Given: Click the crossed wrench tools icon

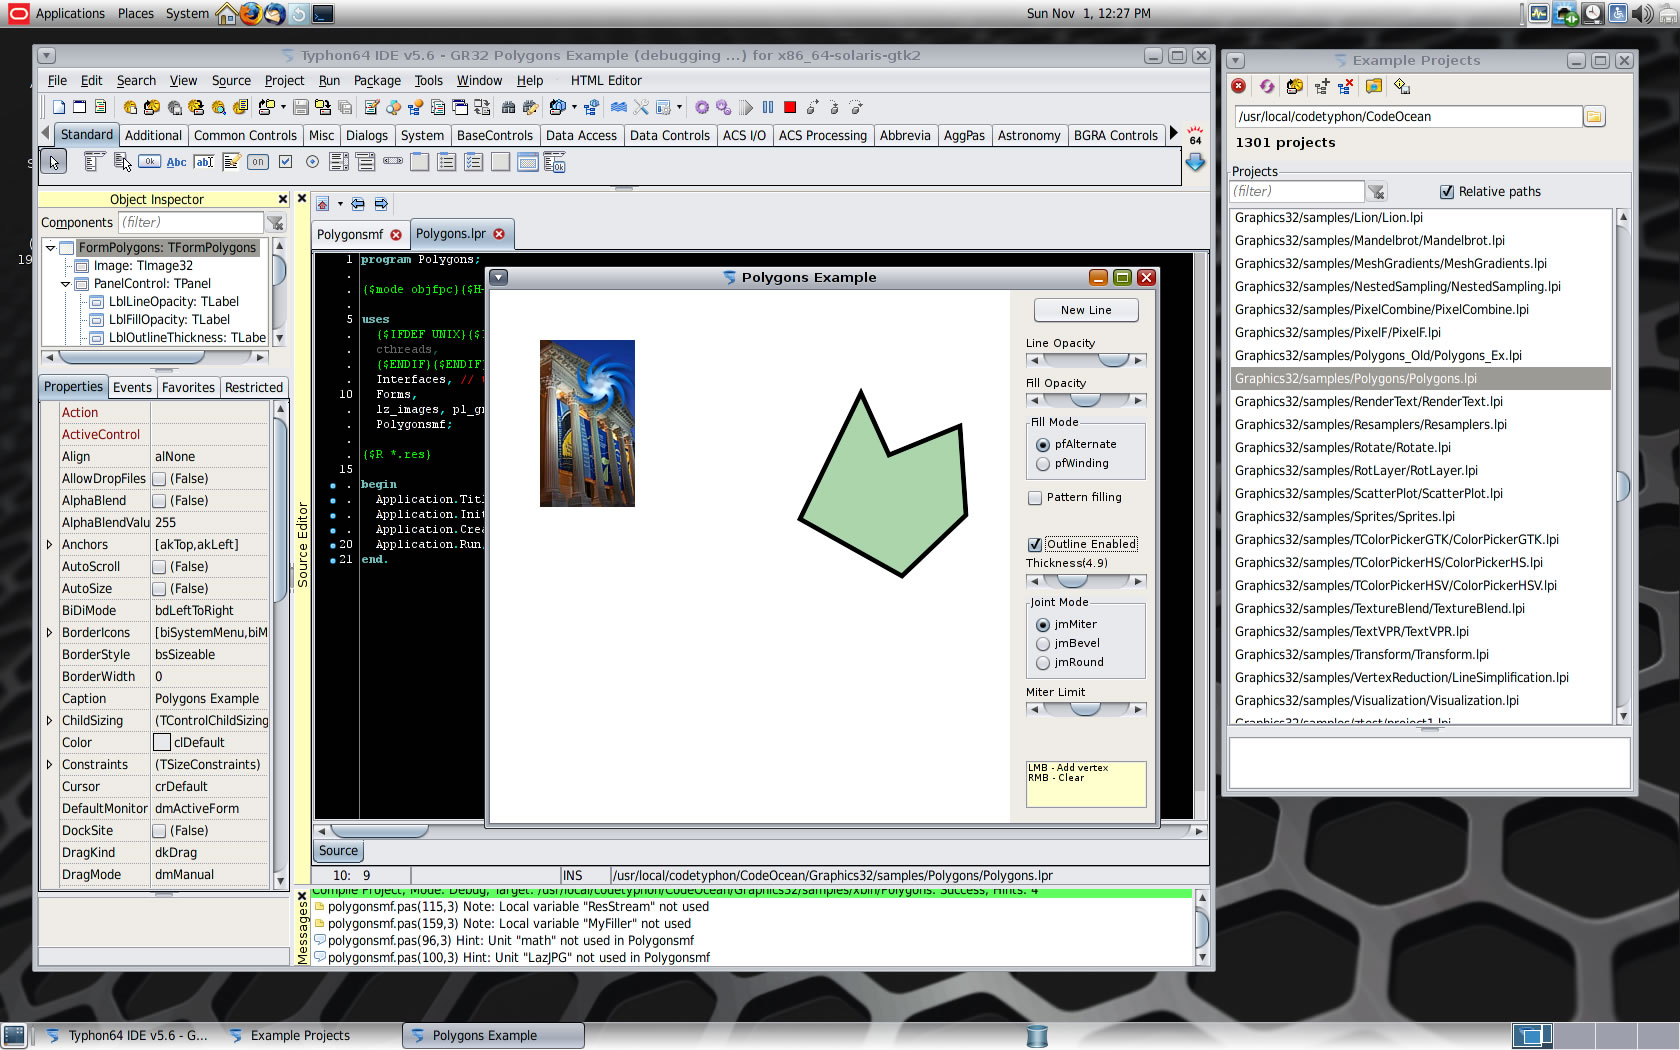Looking at the screenshot, I should (641, 107).
